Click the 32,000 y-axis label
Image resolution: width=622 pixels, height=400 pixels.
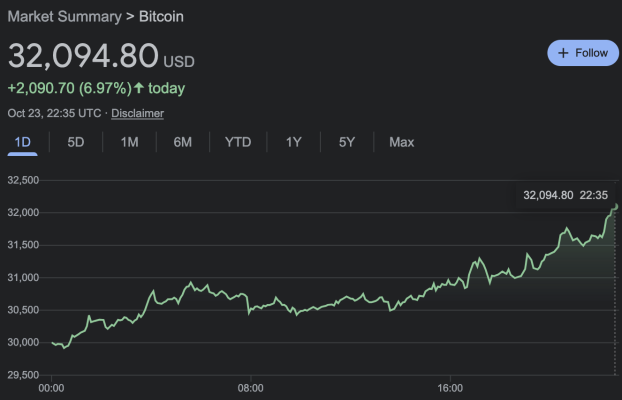tap(23, 213)
